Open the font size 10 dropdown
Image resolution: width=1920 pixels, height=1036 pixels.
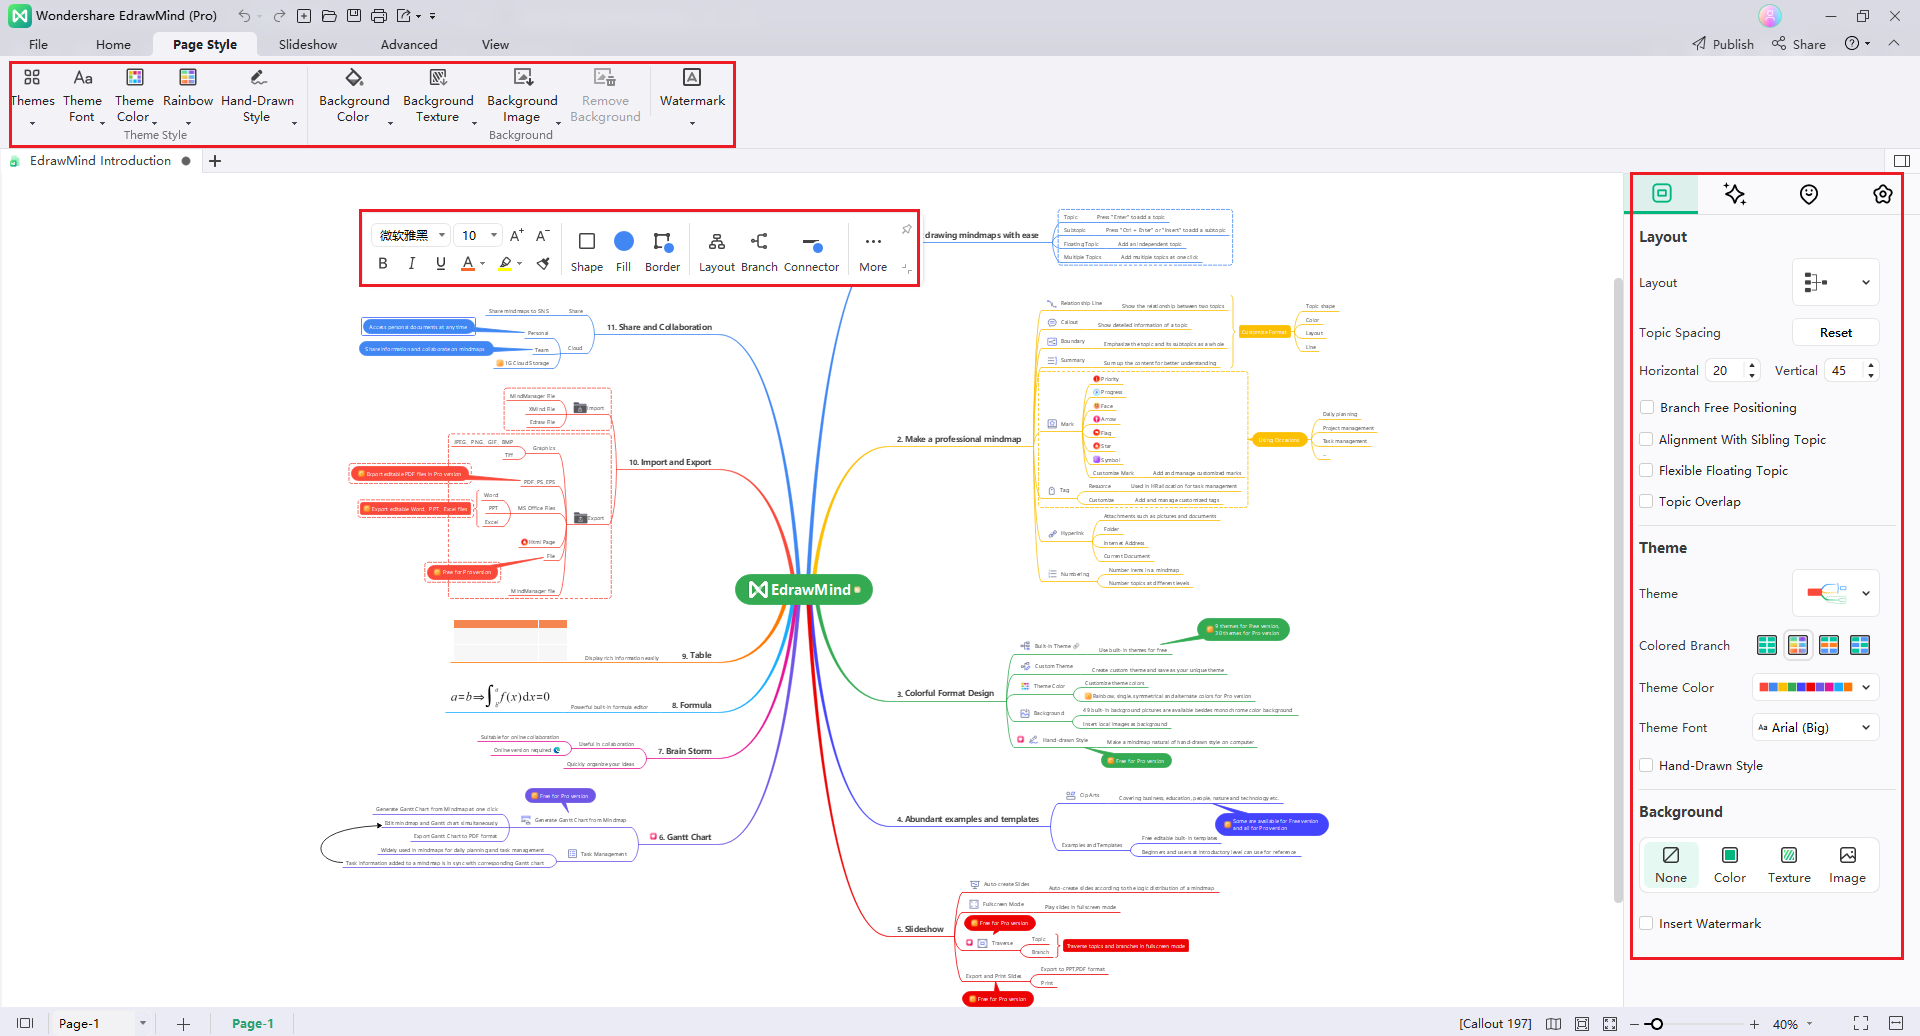(478, 235)
